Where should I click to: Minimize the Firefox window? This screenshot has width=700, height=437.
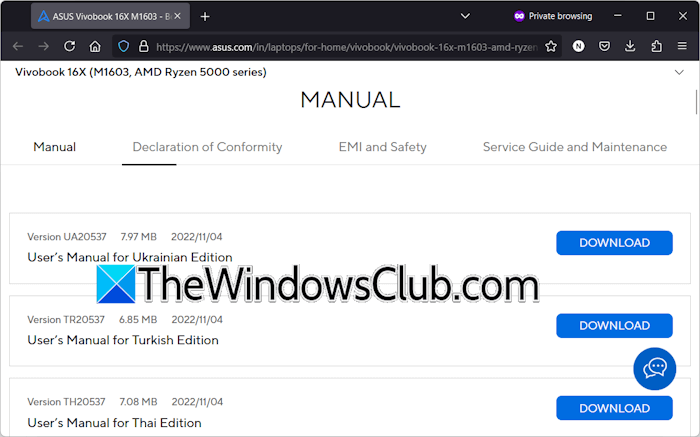[618, 16]
